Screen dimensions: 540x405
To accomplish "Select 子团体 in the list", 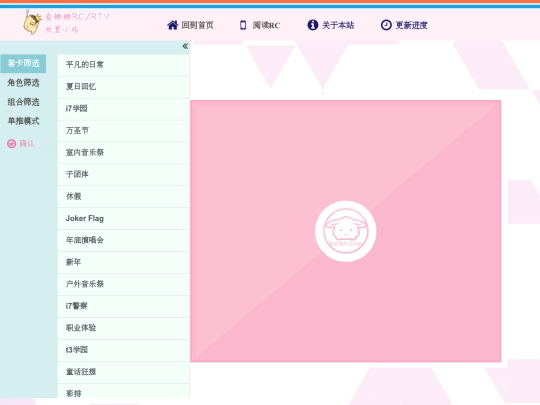I will pyautogui.click(x=123, y=175).
